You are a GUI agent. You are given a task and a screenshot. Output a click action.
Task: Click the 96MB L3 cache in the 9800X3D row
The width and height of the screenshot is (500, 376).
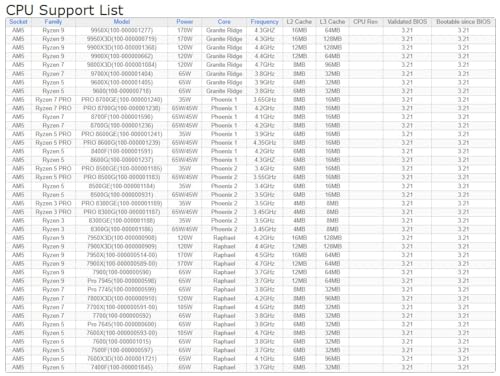[332, 65]
